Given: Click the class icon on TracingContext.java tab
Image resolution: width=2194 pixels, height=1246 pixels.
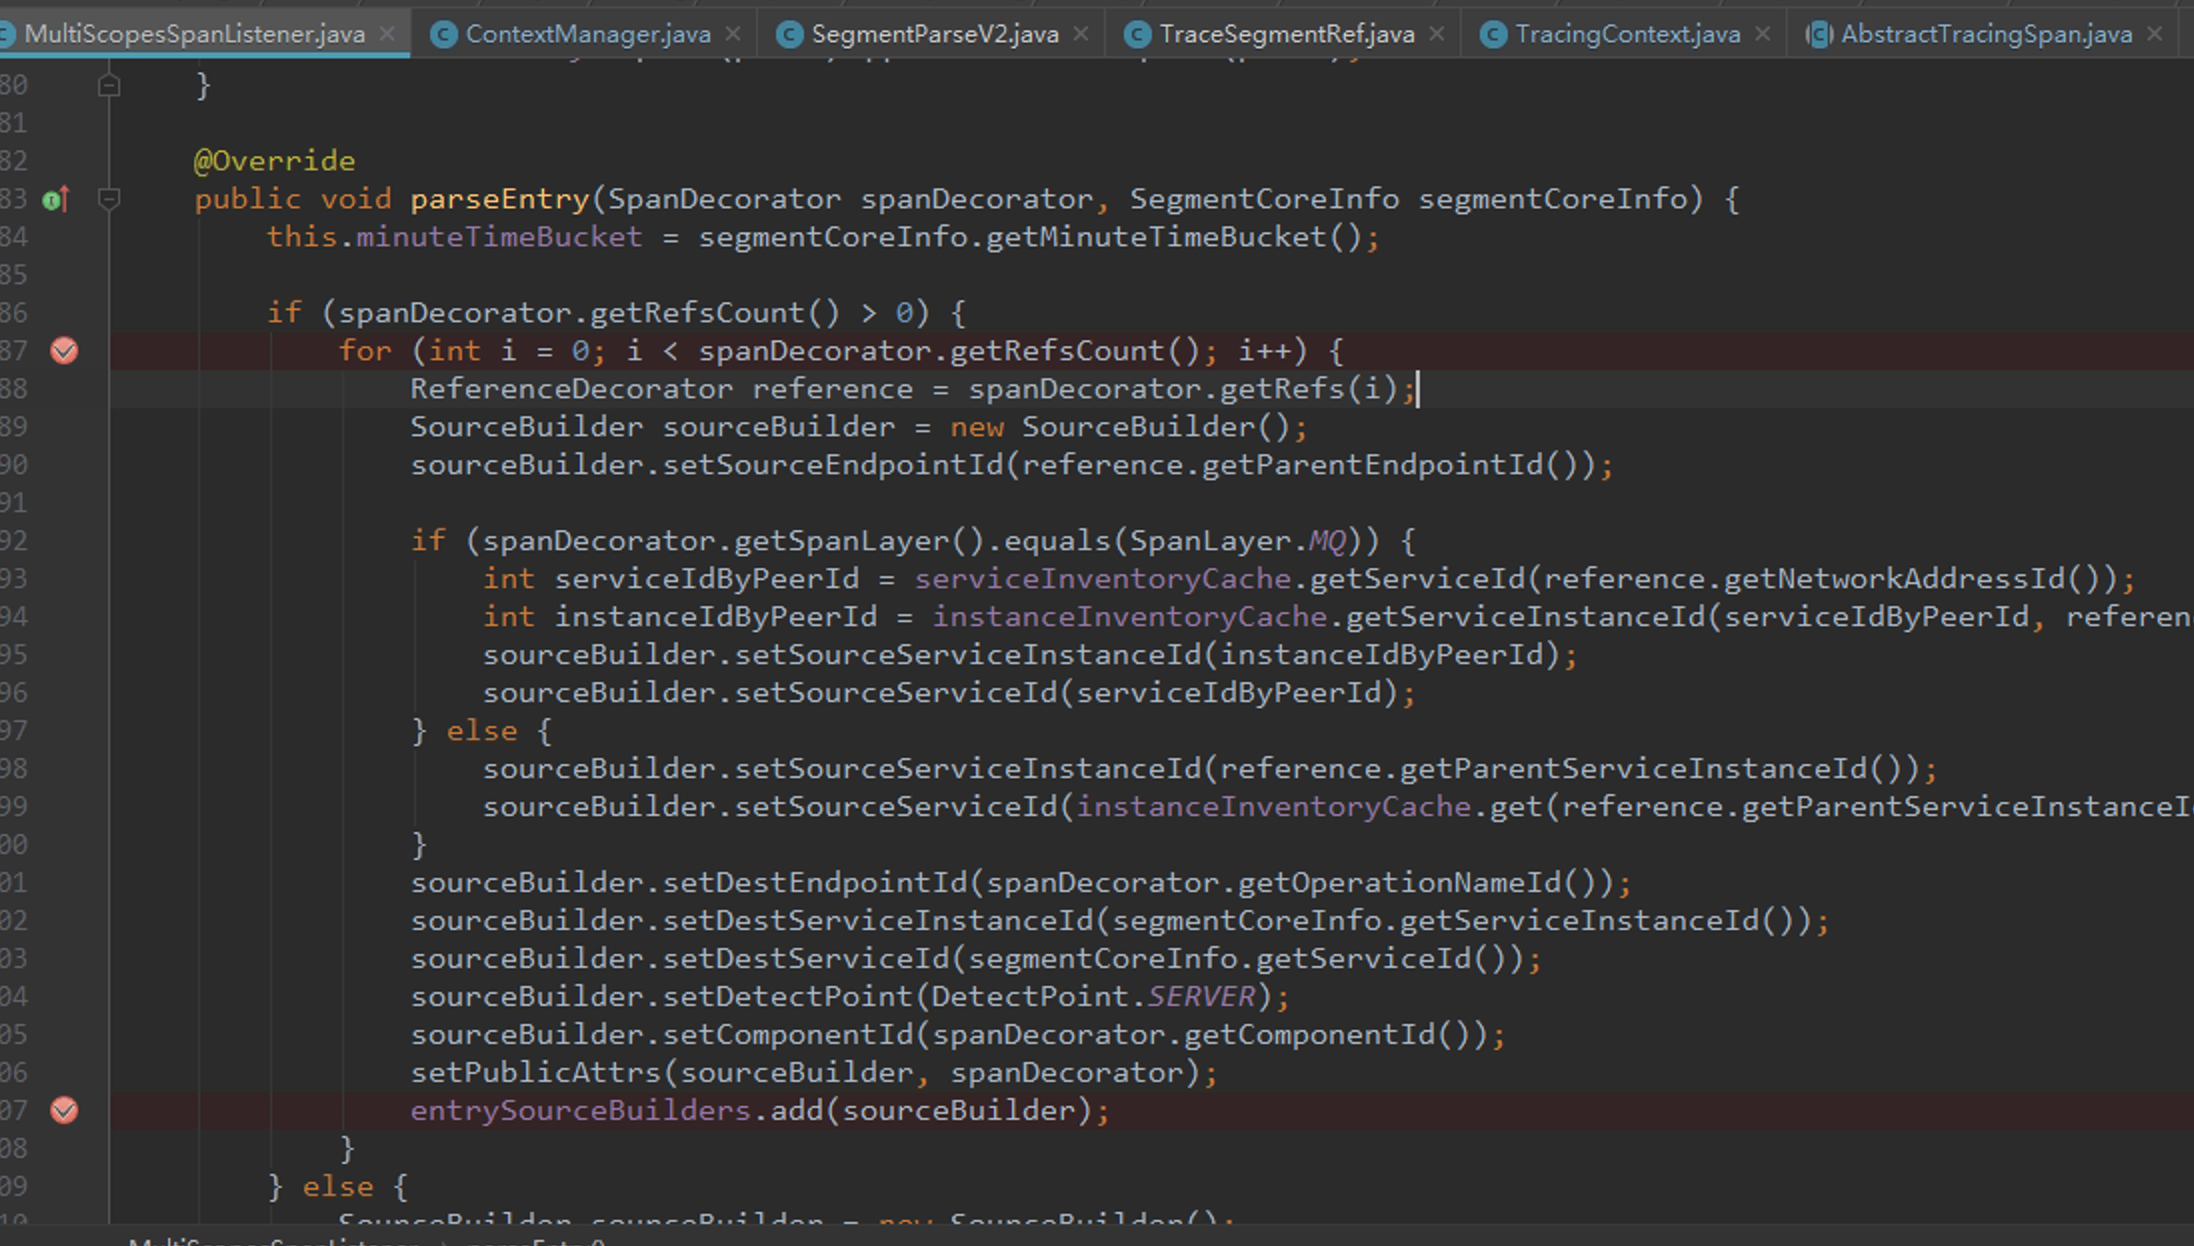Looking at the screenshot, I should pyautogui.click(x=1493, y=33).
